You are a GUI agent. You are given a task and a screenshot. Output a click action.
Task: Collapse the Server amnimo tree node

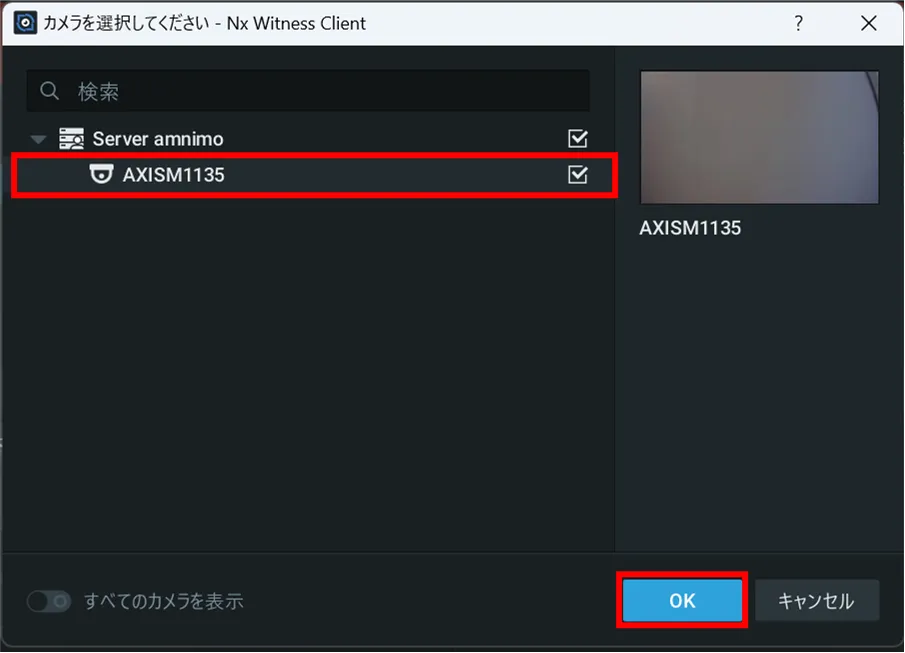coord(39,139)
